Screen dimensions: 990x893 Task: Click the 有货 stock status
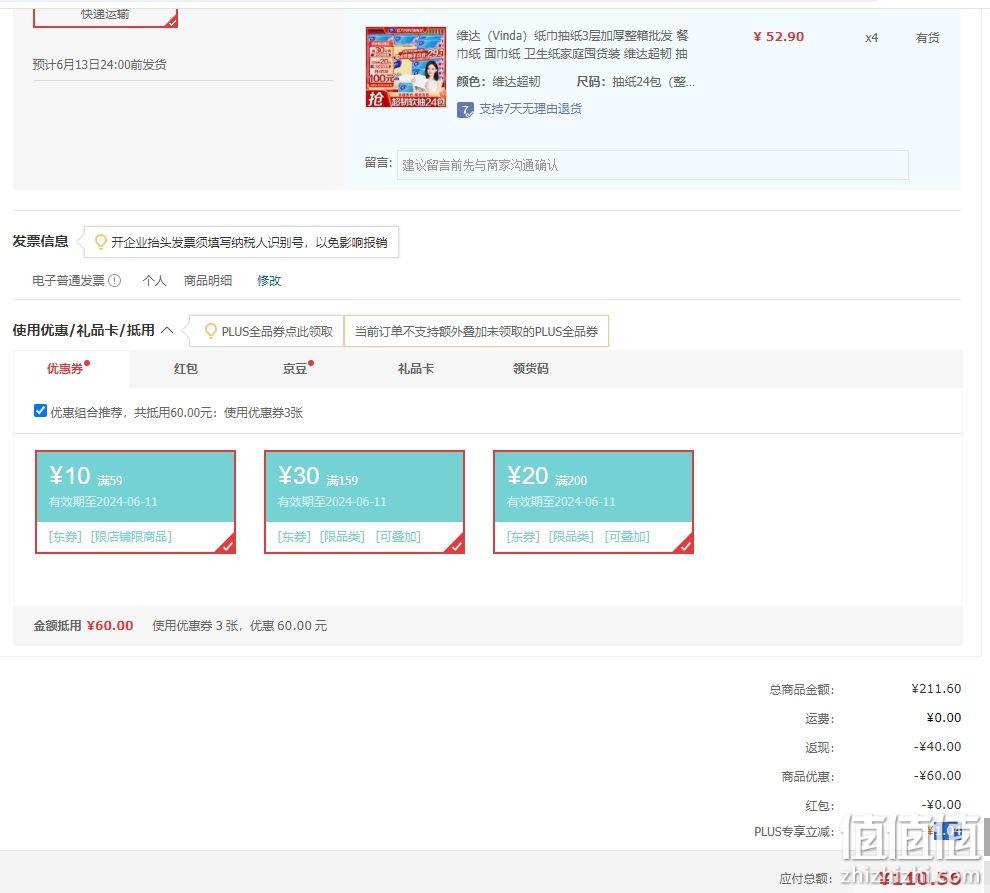[927, 37]
